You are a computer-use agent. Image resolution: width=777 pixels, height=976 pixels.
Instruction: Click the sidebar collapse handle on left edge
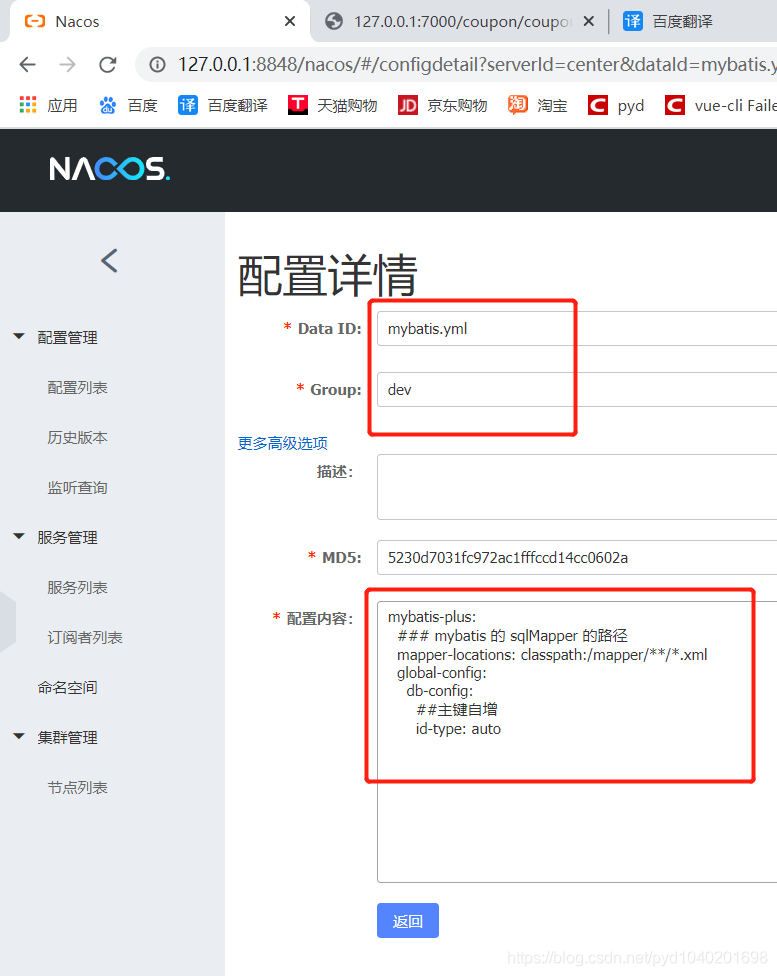coord(7,622)
